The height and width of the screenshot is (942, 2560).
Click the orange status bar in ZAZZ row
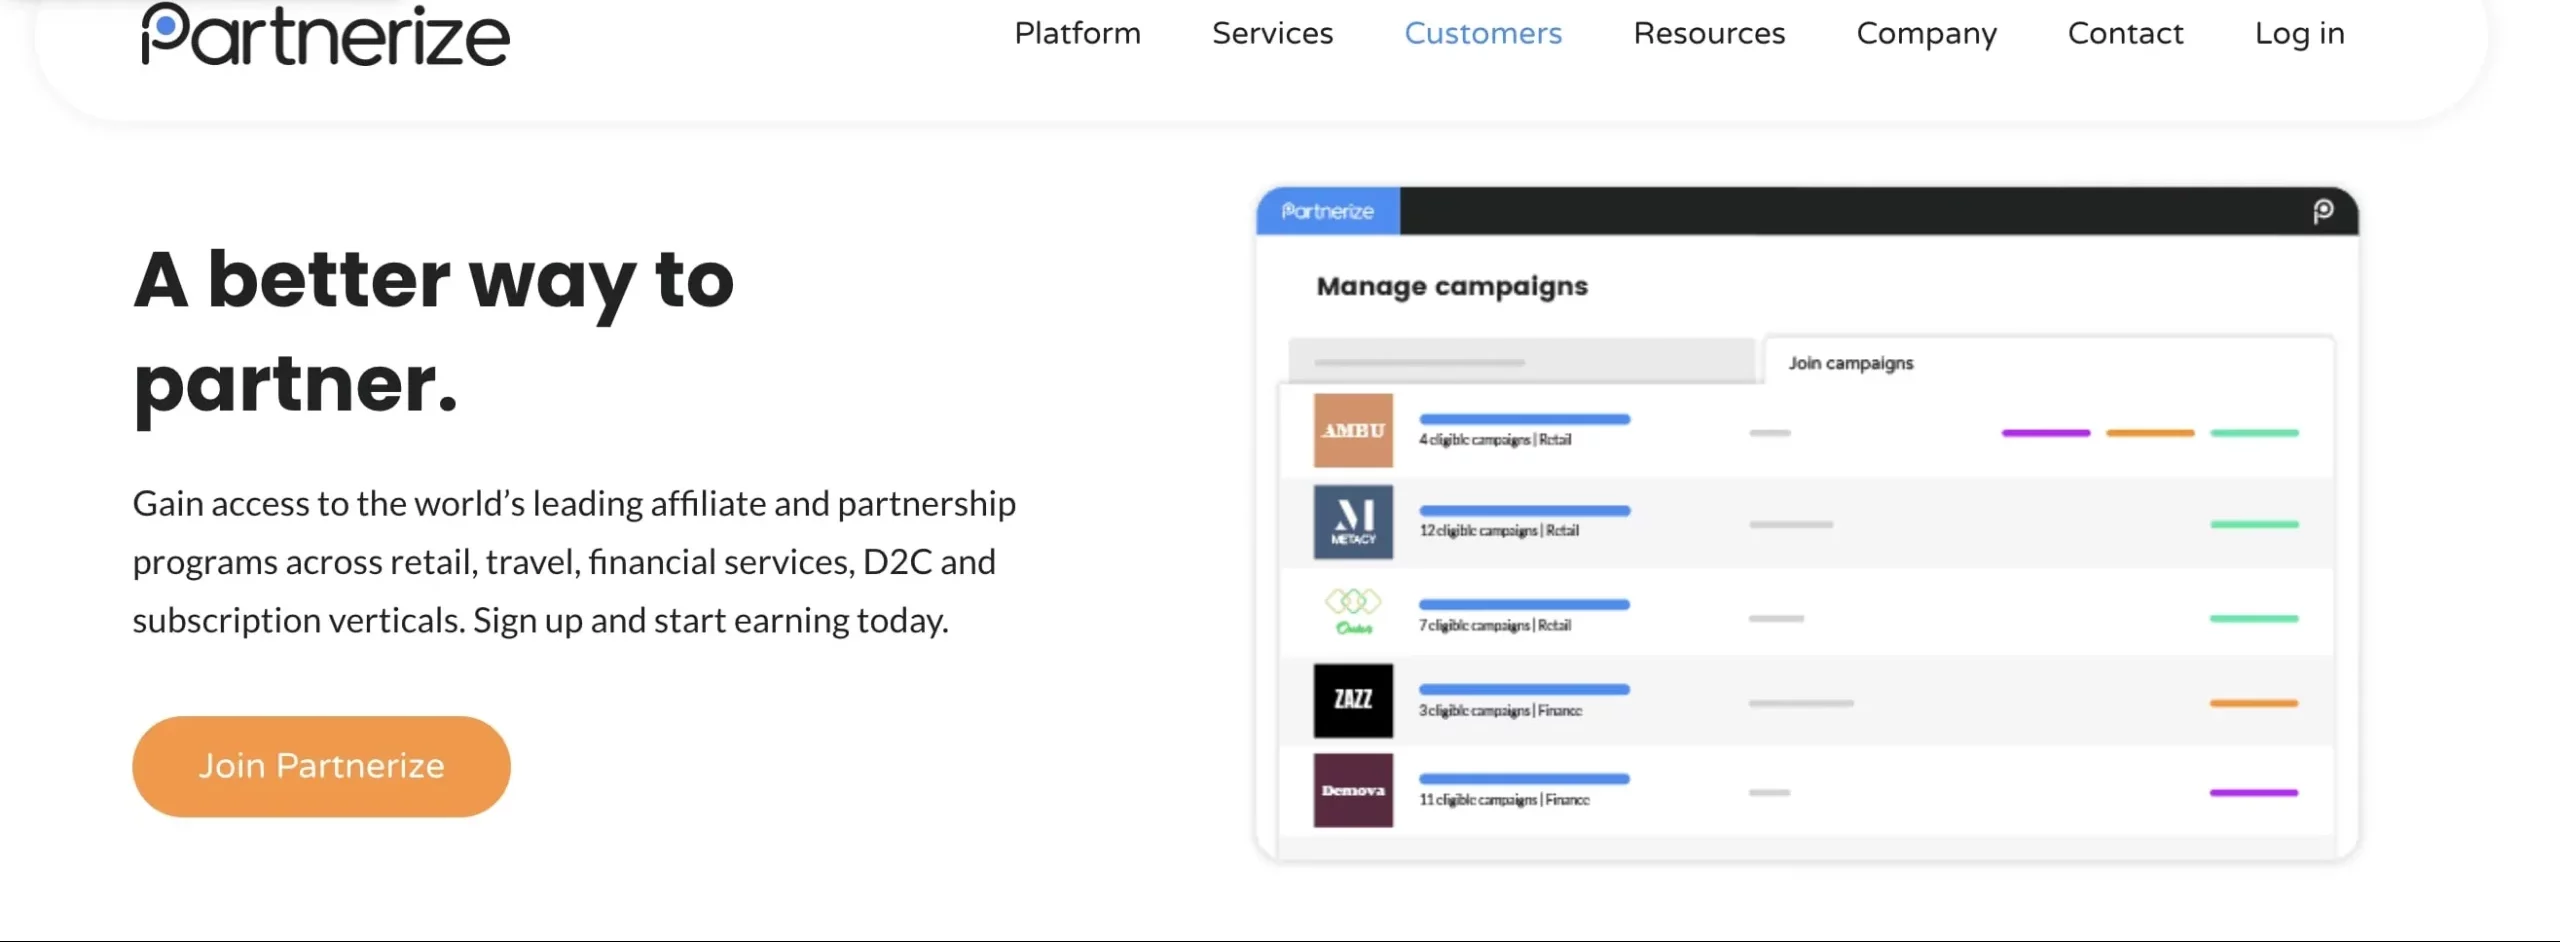tap(2254, 703)
